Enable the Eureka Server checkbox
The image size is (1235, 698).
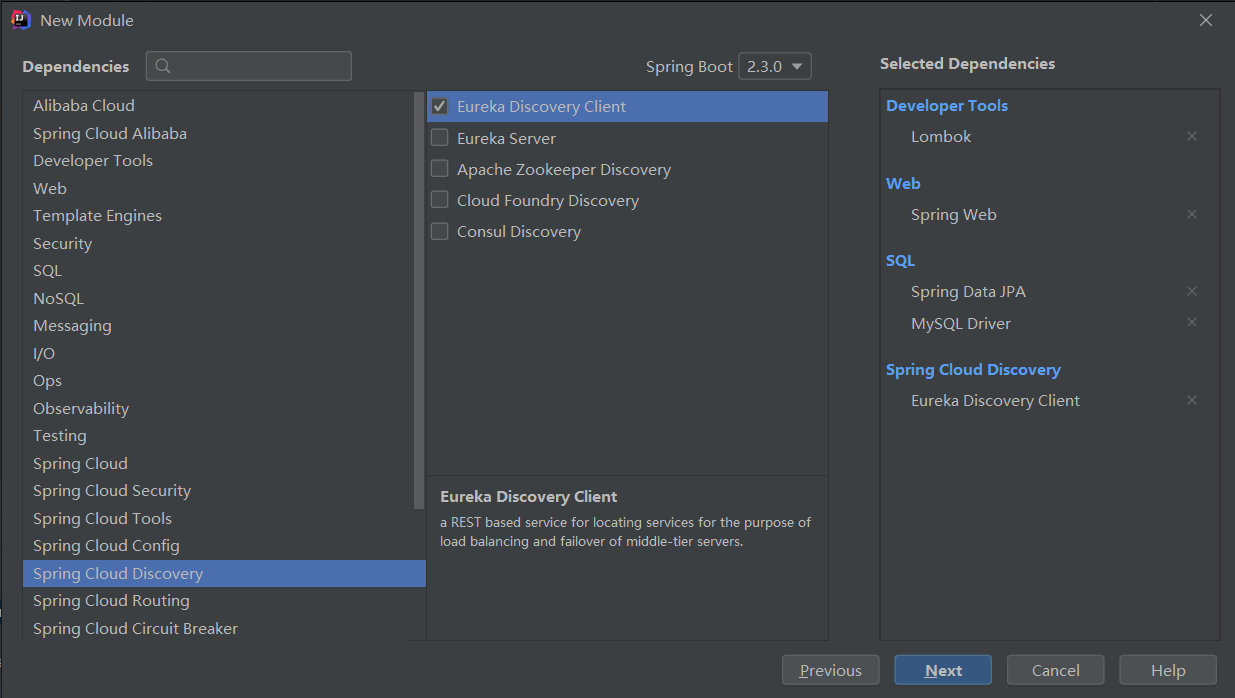(x=439, y=138)
